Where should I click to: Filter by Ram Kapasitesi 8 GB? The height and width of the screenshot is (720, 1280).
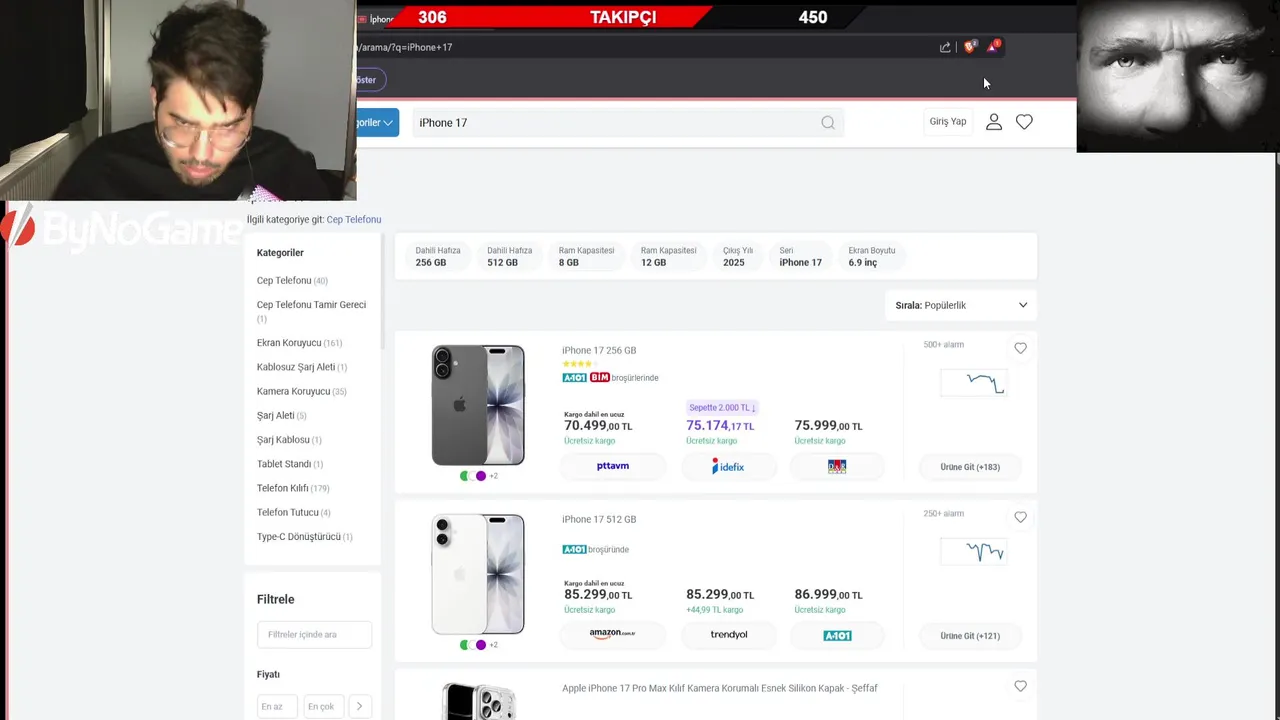(x=586, y=257)
